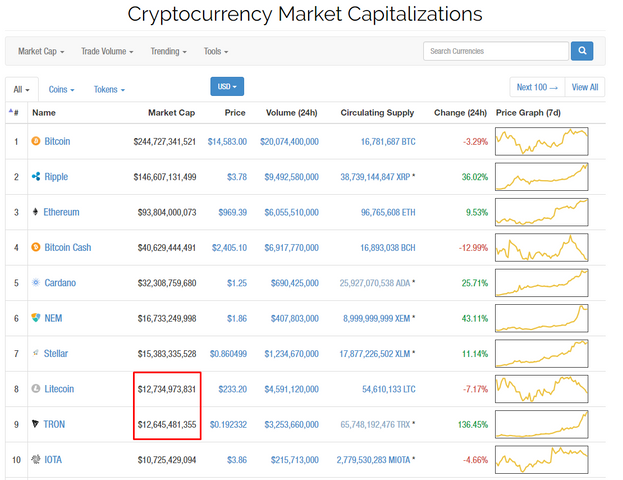This screenshot has height=480, width=623.
Task: Click Ripple volume $9,492,580,000
Action: [x=292, y=177]
